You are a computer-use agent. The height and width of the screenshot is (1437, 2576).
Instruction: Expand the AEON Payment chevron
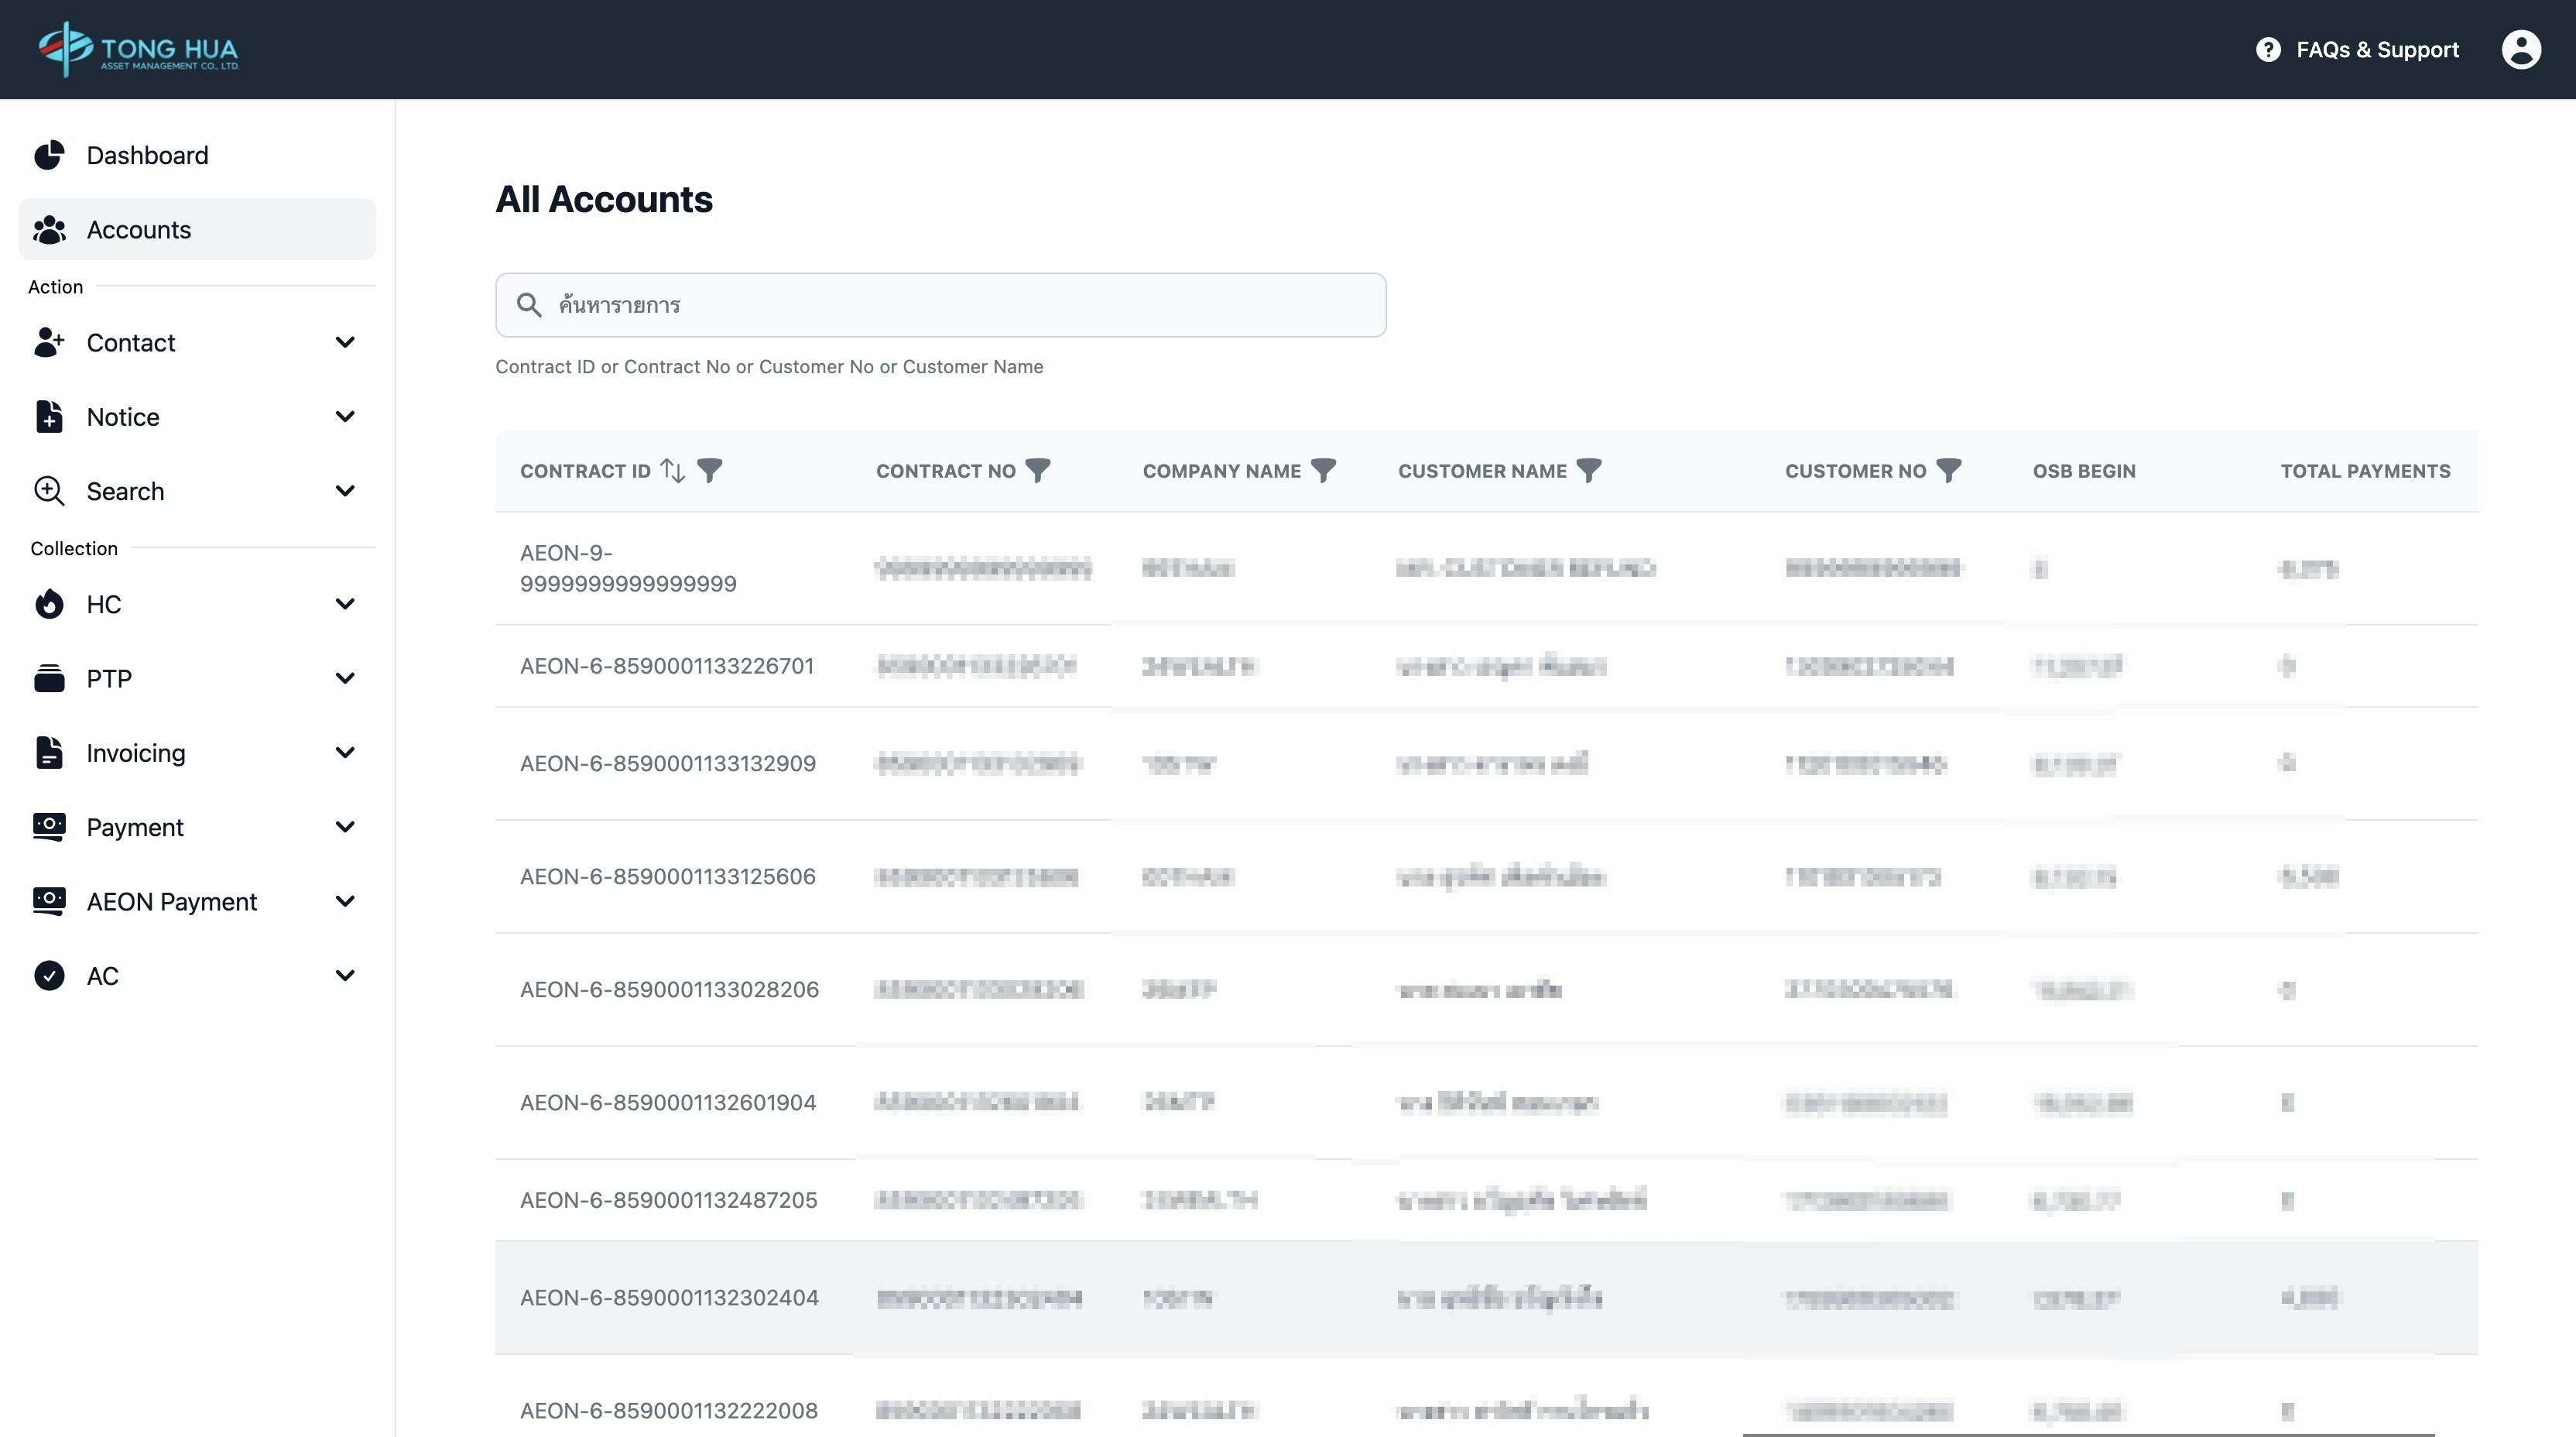tap(345, 901)
